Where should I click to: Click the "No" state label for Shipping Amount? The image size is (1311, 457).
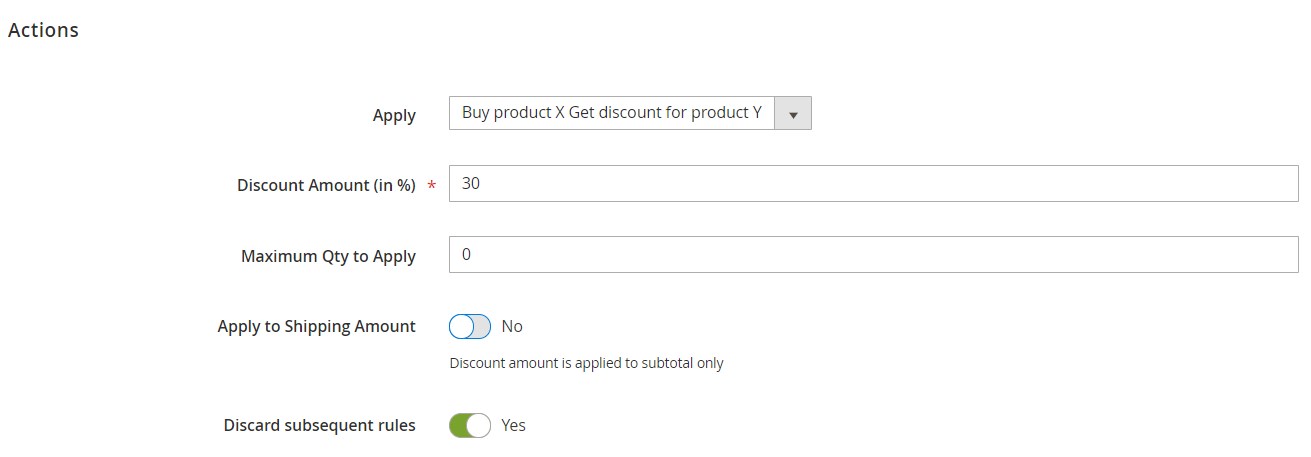[x=512, y=327]
